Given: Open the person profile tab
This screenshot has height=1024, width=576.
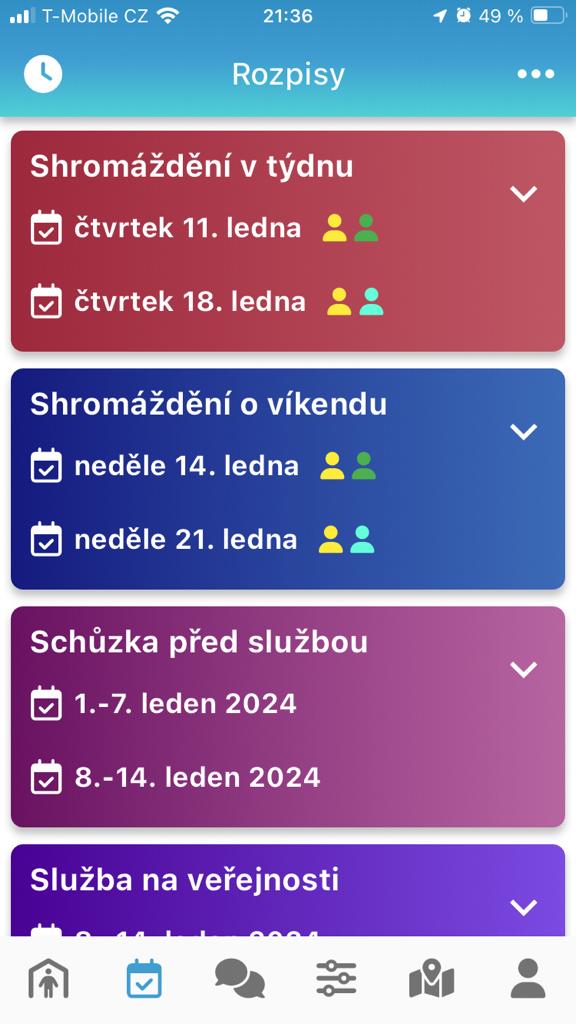Looking at the screenshot, I should (x=528, y=978).
